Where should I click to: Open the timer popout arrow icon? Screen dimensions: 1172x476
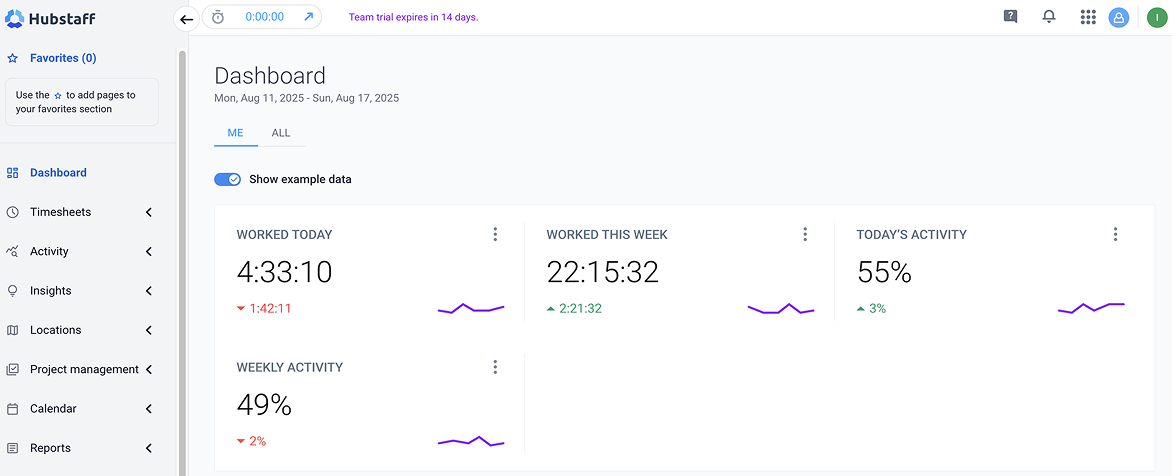click(x=308, y=17)
